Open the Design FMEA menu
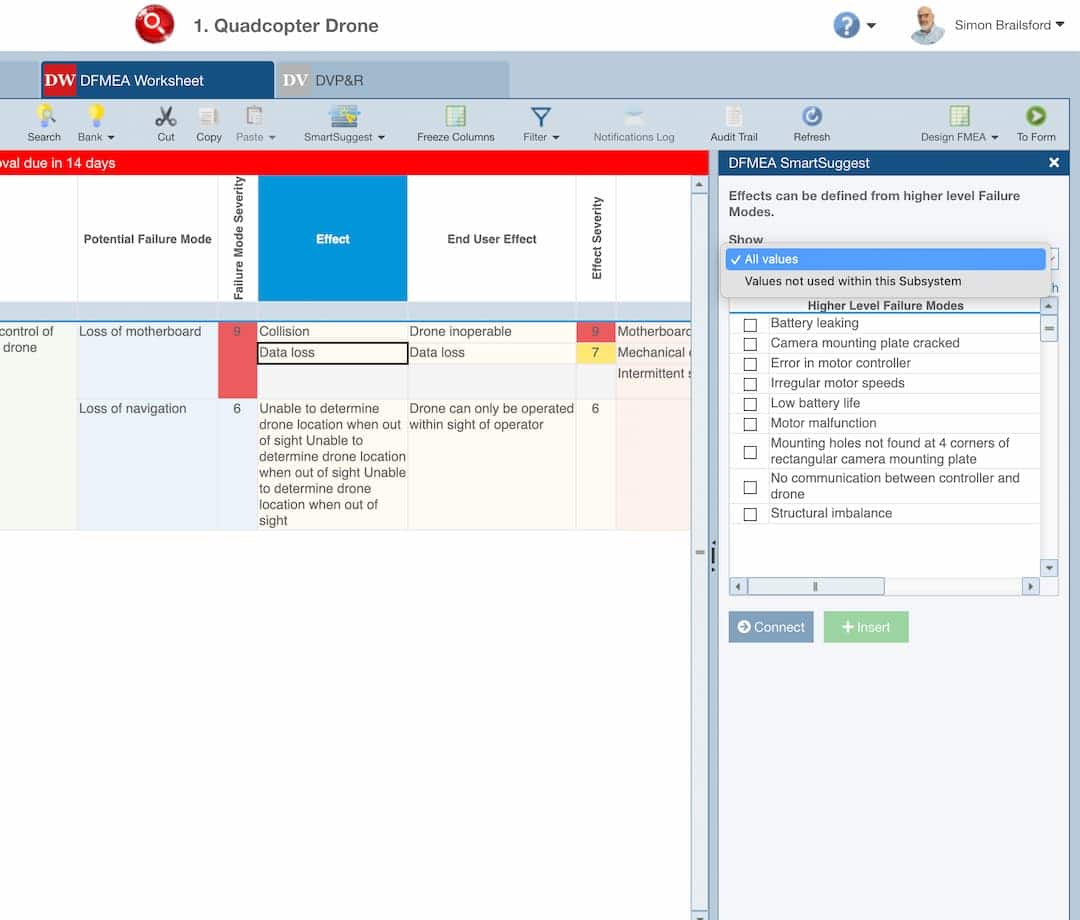The height and width of the screenshot is (920, 1080). 957,122
